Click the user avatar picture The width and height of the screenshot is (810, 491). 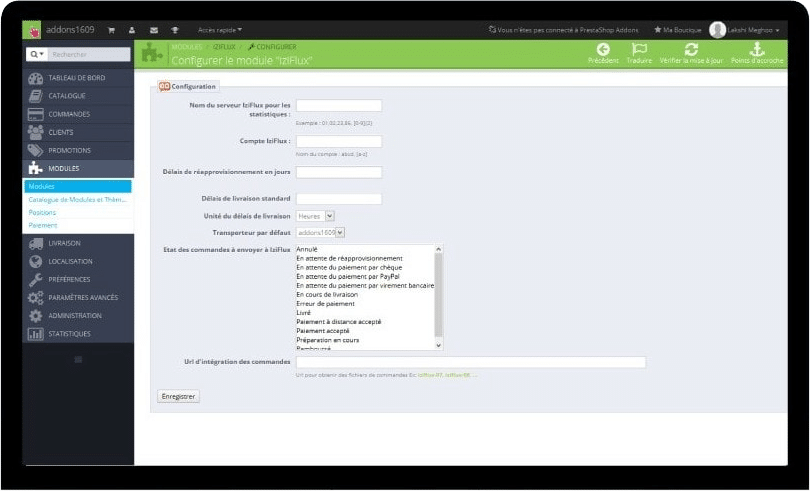tap(717, 30)
